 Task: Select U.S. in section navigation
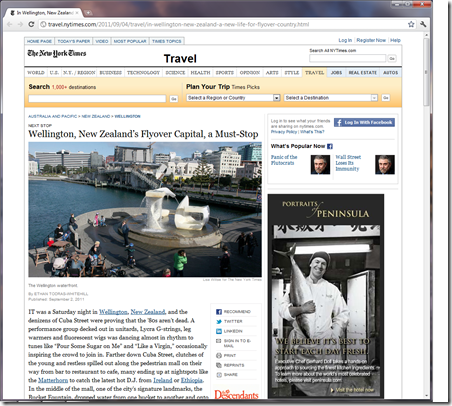(x=54, y=73)
